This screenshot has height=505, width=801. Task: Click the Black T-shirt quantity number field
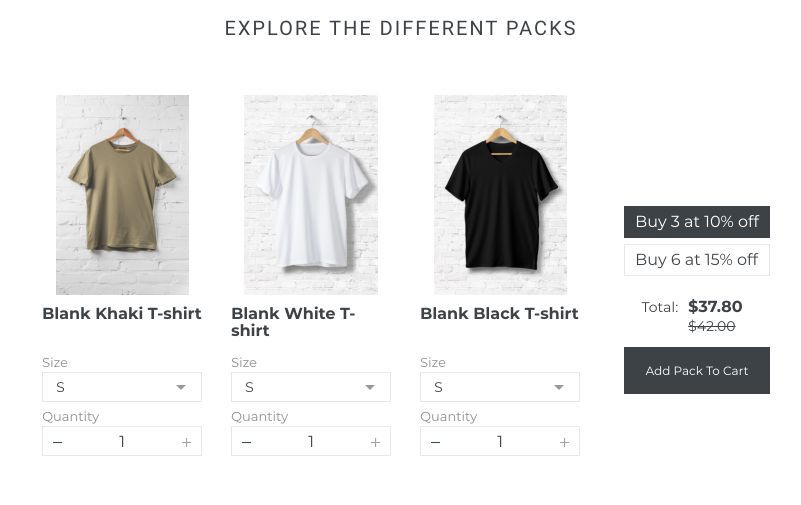[500, 442]
